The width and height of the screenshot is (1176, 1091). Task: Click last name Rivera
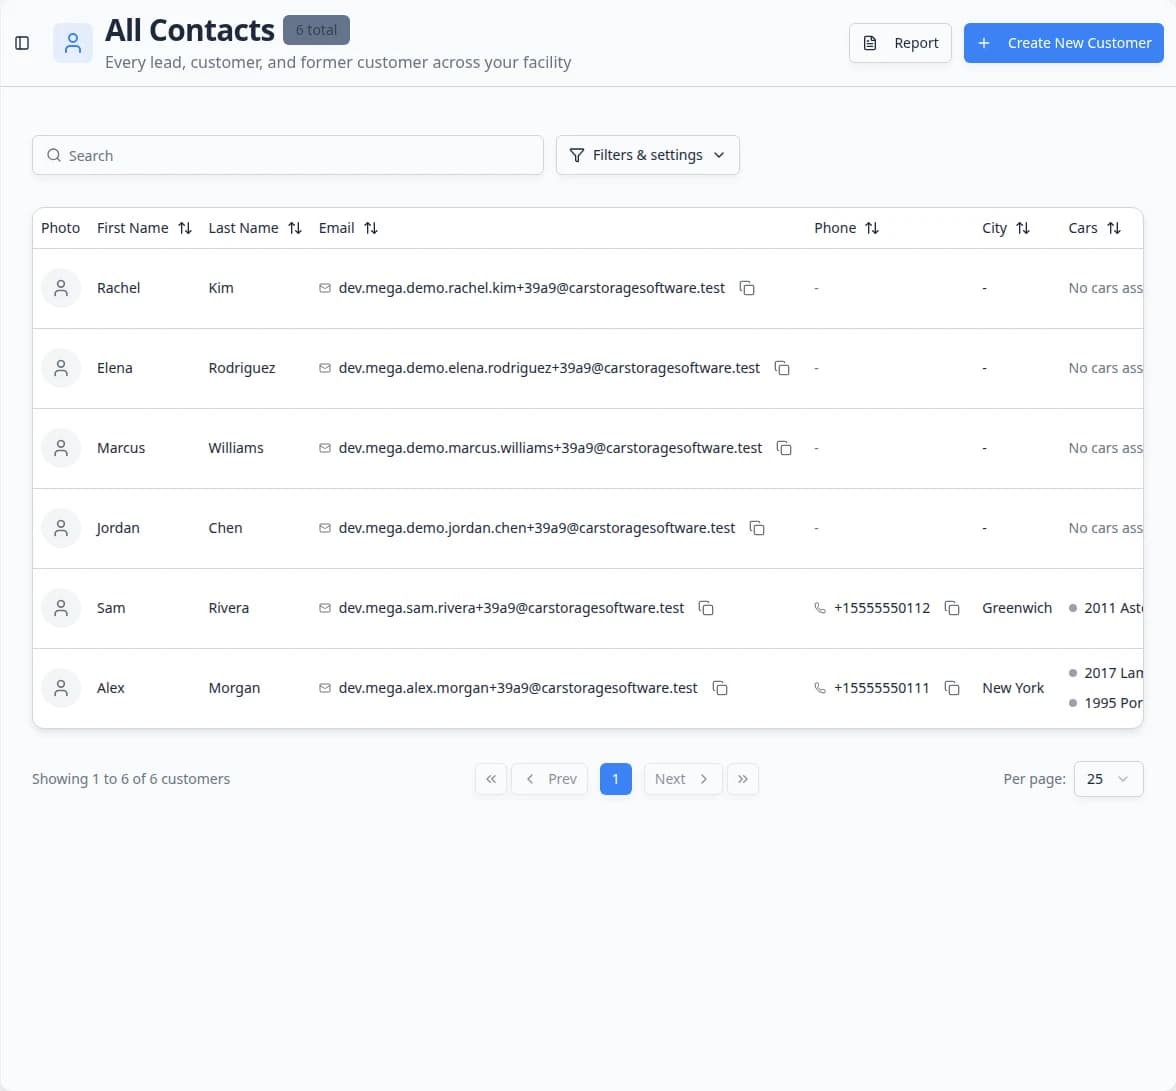228,608
